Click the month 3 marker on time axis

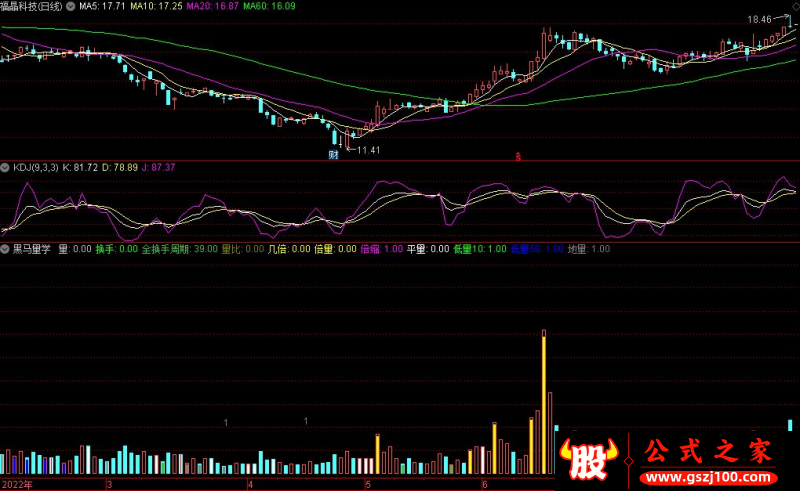tap(110, 484)
